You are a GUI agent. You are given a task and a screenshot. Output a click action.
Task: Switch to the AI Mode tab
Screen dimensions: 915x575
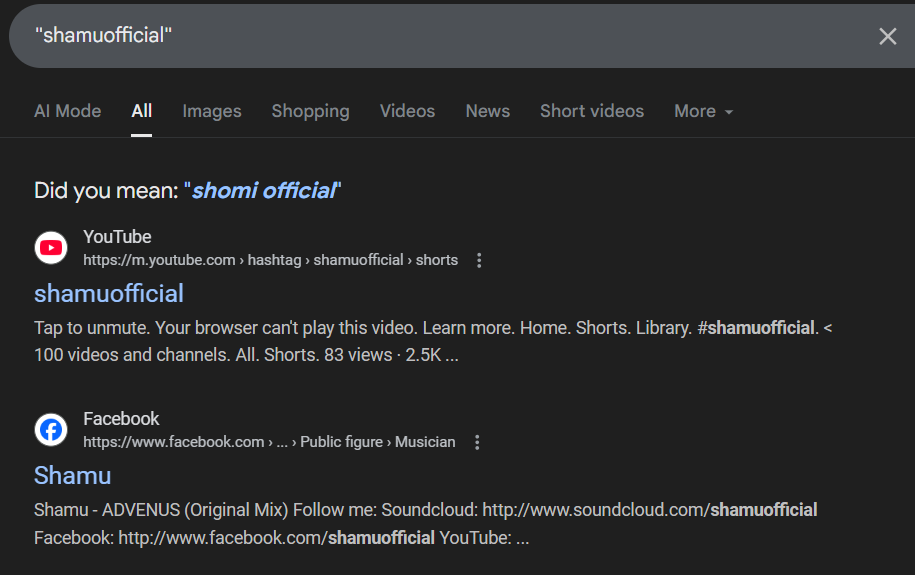[68, 111]
